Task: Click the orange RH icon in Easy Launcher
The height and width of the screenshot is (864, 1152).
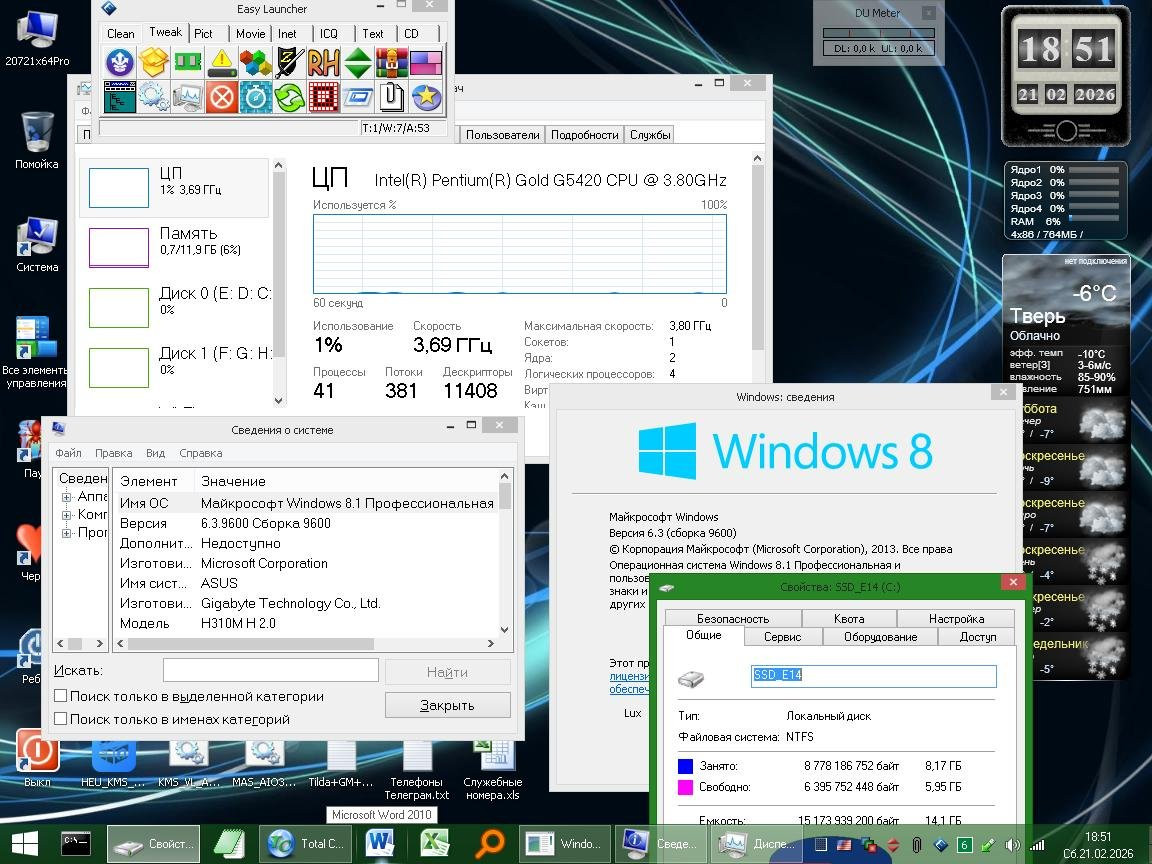Action: tap(324, 63)
